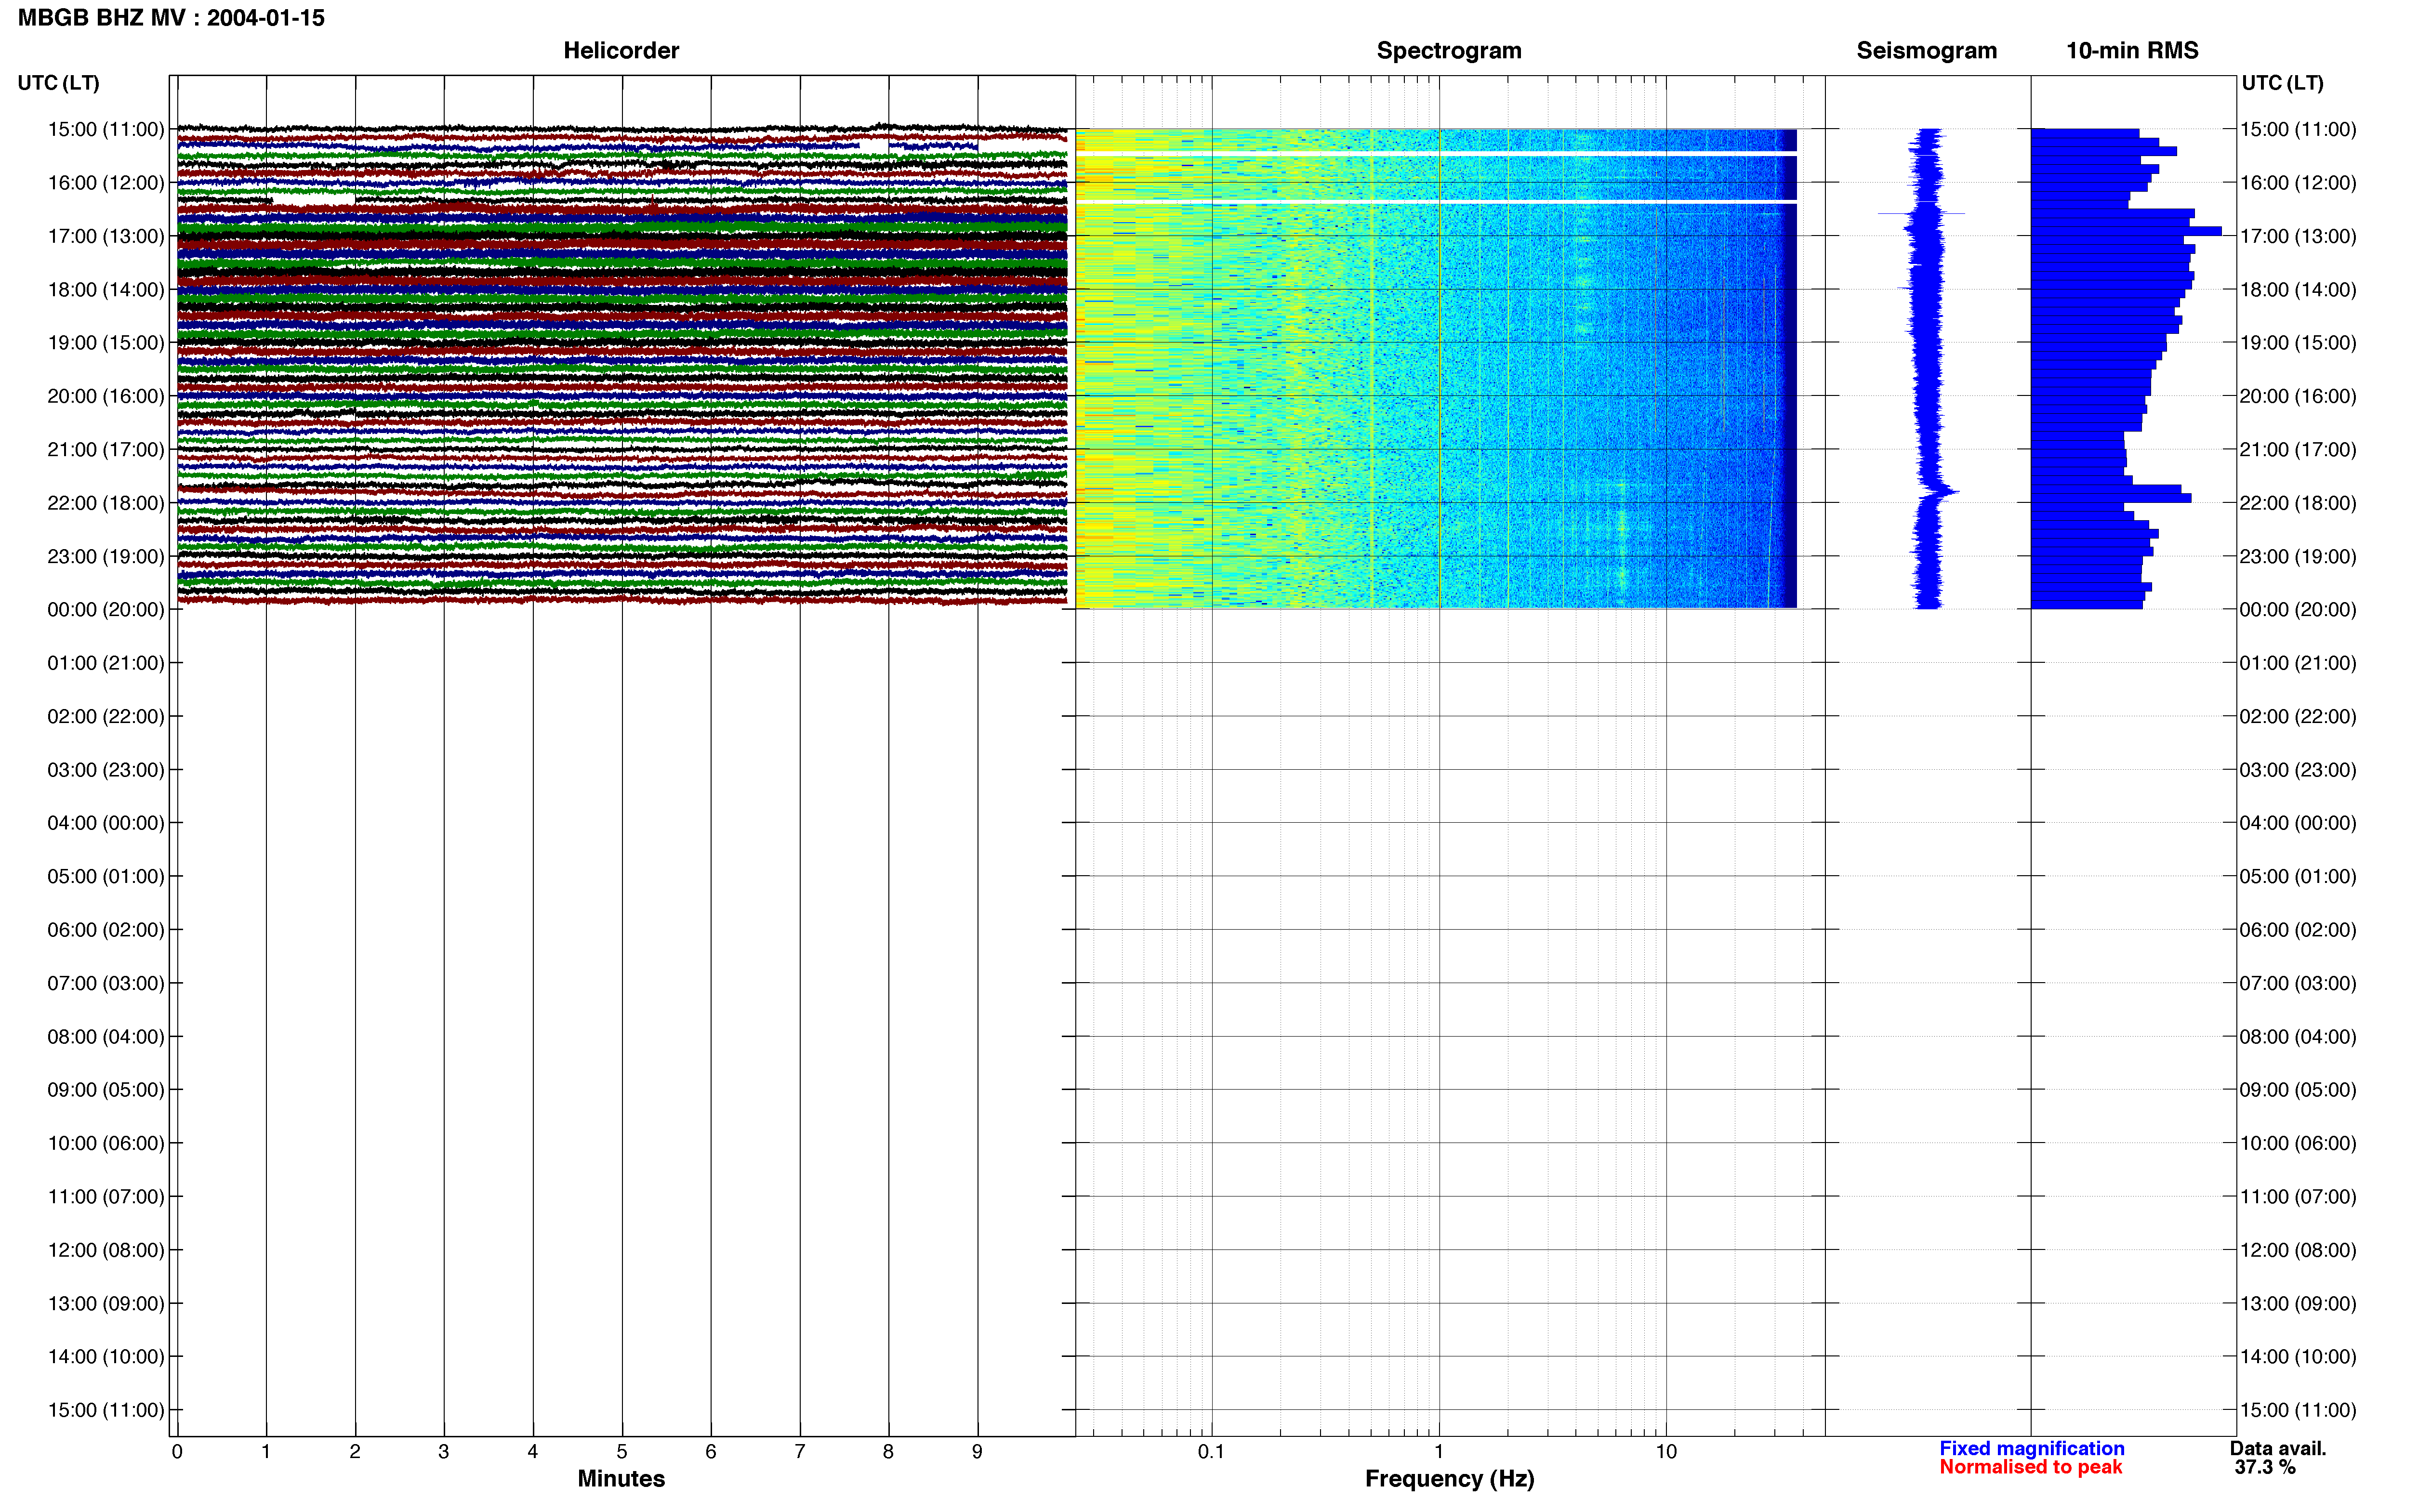This screenshot has width=2418, height=1512.
Task: Click the 12:00 (08:00) label on the Helicorder axis
Action: 105,1250
